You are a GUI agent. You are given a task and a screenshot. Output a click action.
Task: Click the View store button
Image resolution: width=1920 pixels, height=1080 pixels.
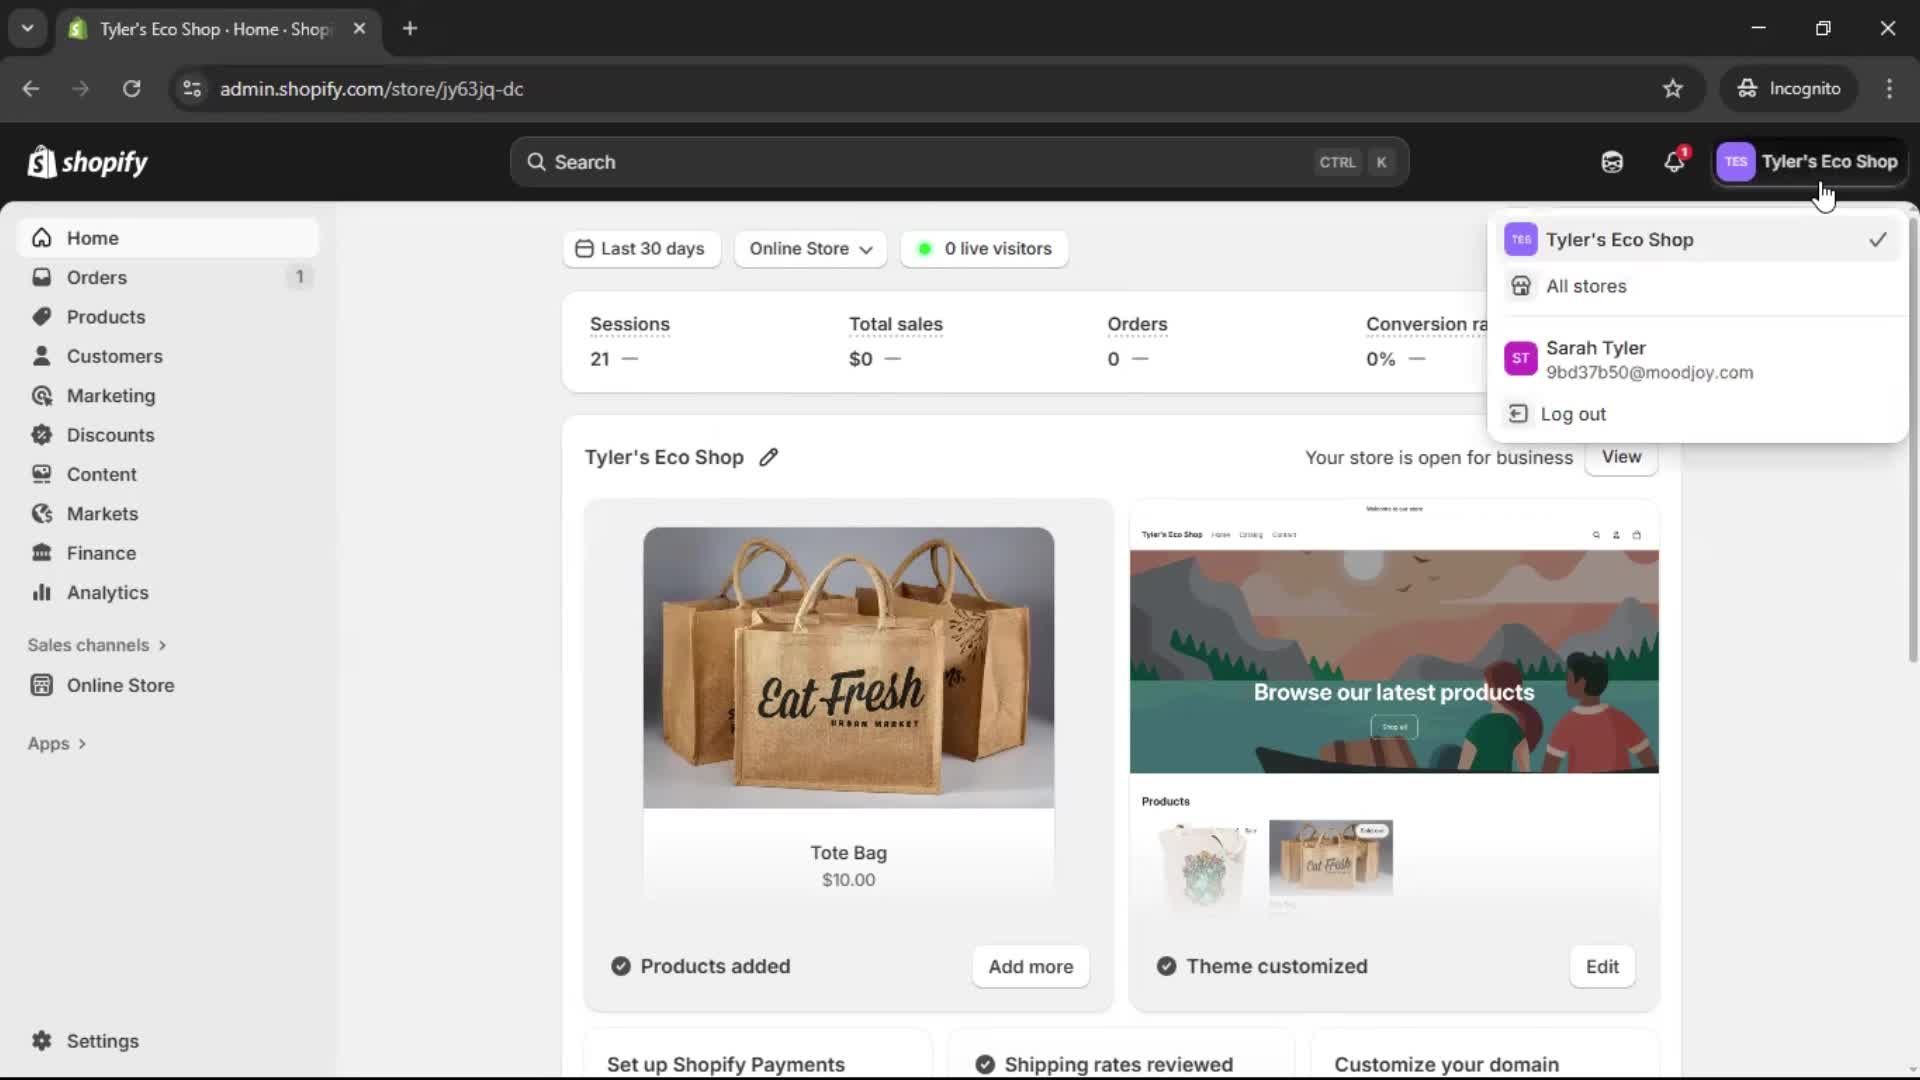1621,457
